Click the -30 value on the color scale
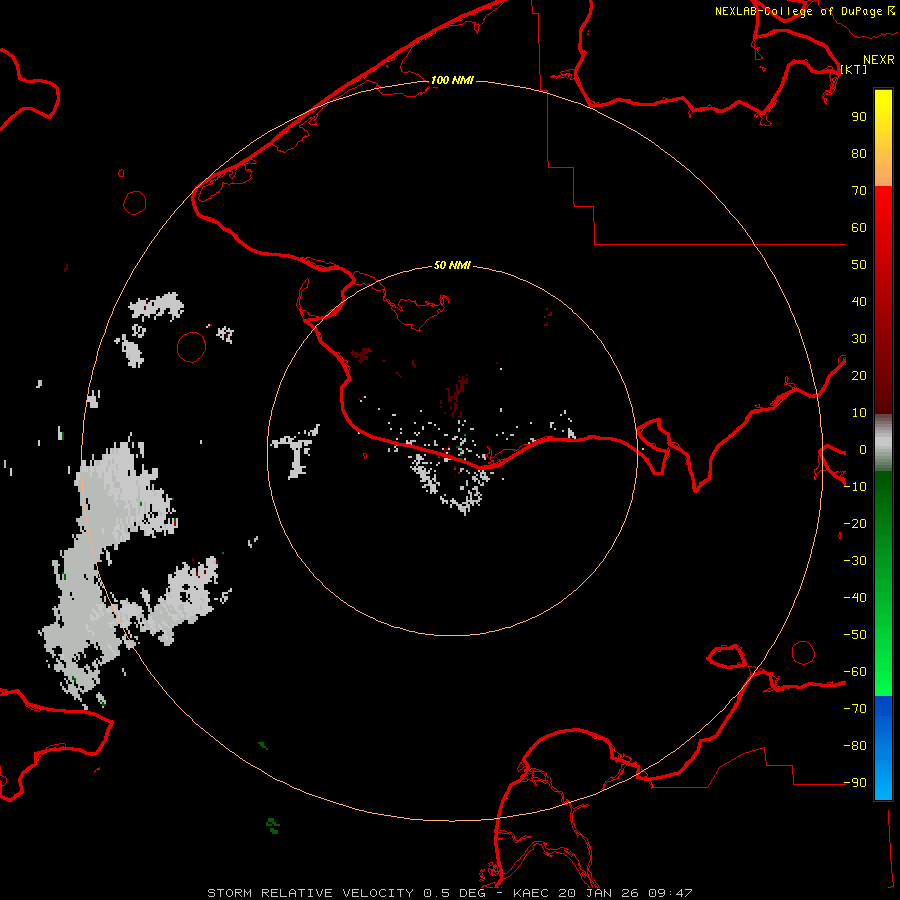 pyautogui.click(x=855, y=561)
